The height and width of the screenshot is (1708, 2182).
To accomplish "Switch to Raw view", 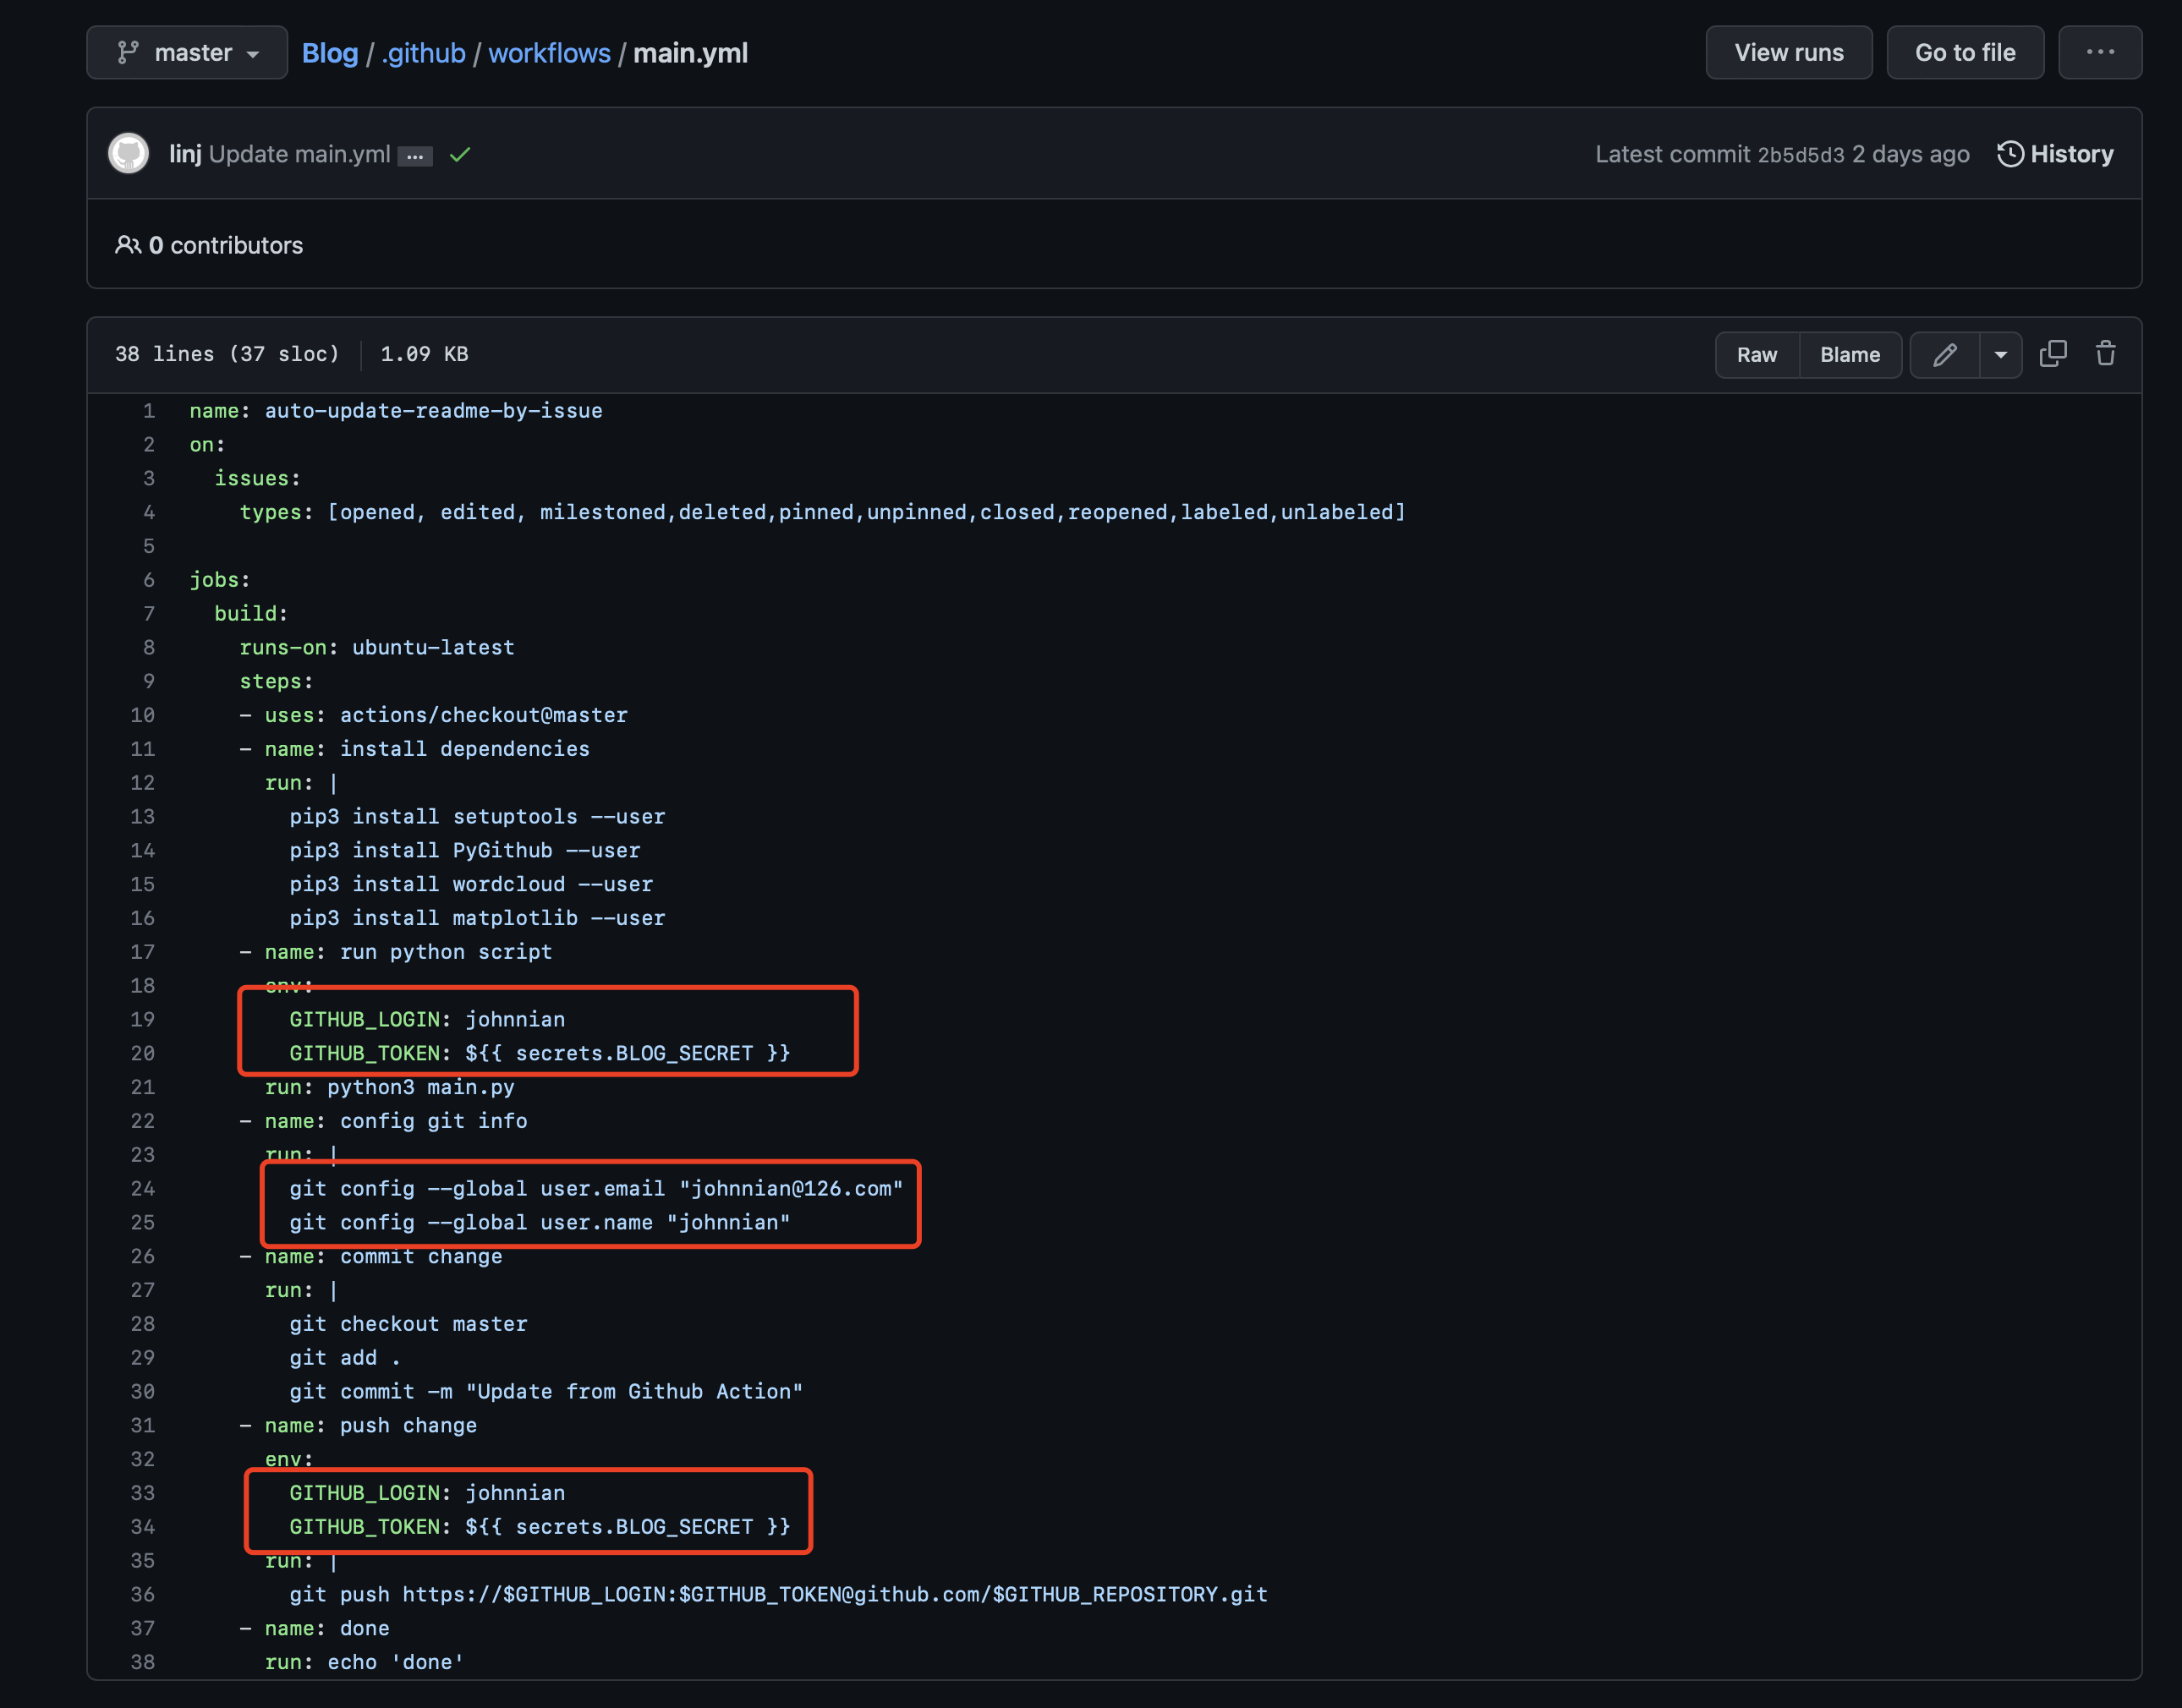I will coord(1757,354).
